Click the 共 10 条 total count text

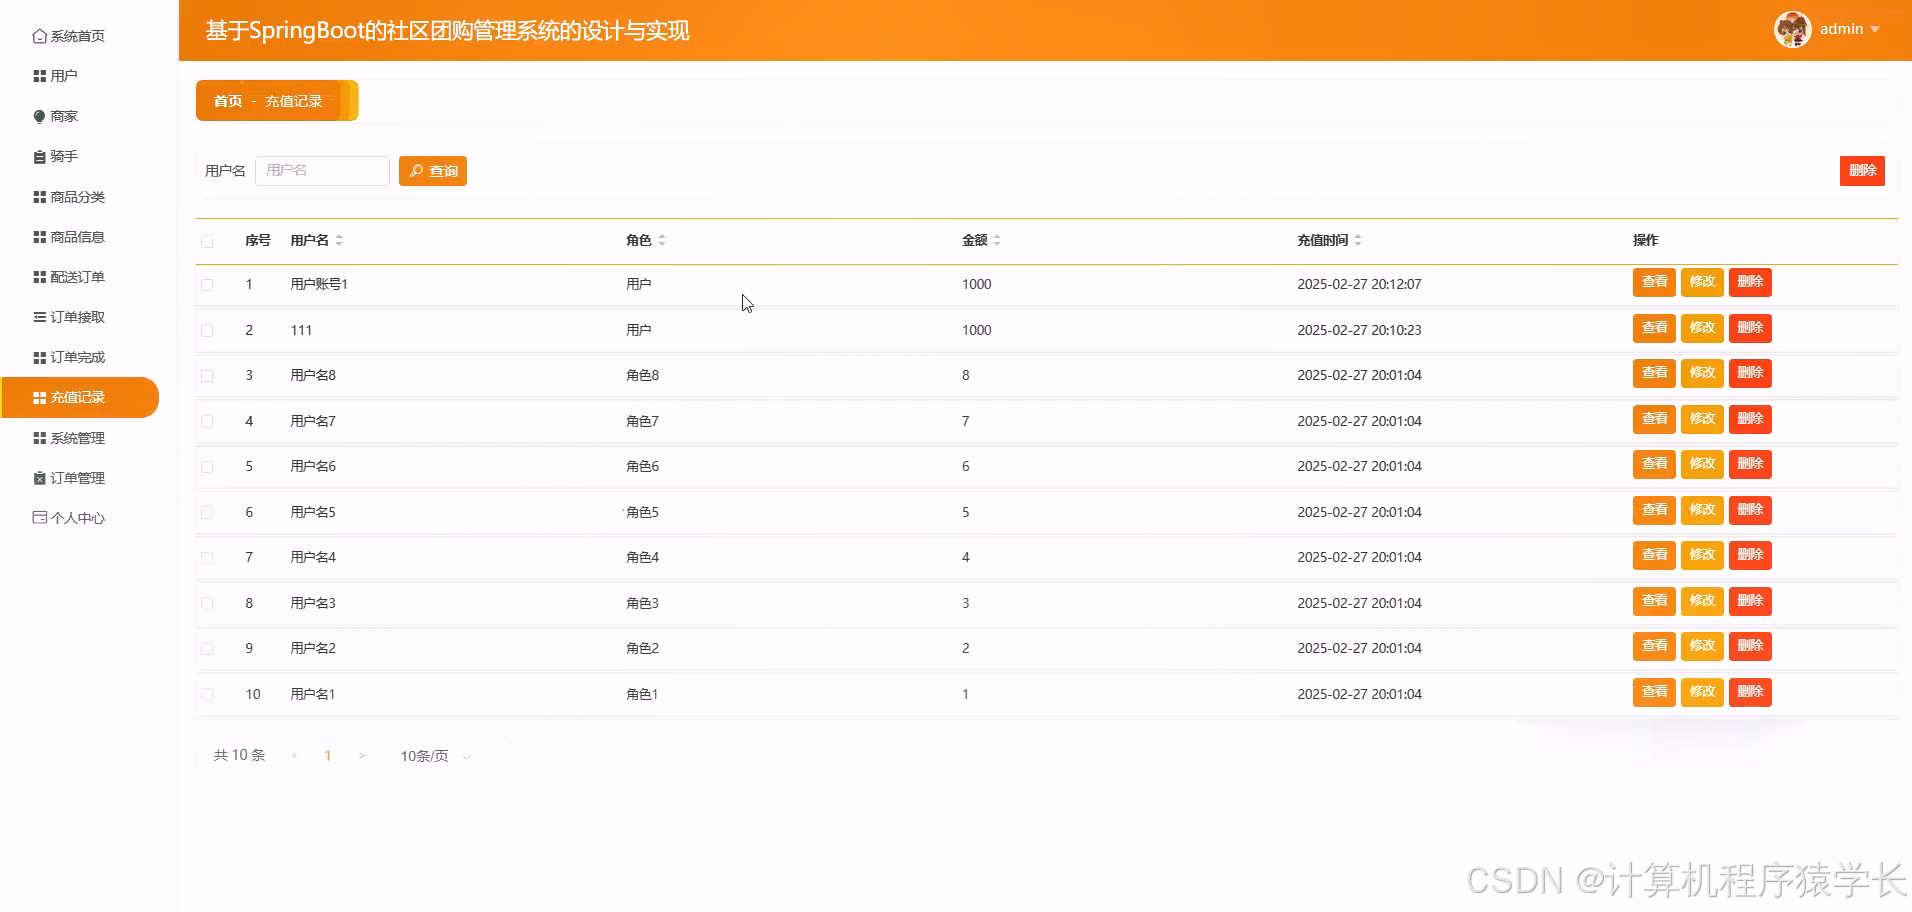point(239,755)
